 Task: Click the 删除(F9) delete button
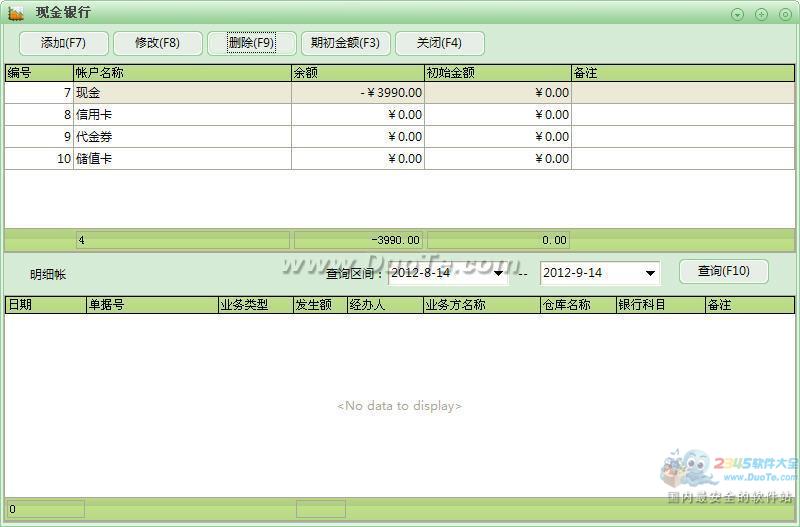pyautogui.click(x=251, y=43)
